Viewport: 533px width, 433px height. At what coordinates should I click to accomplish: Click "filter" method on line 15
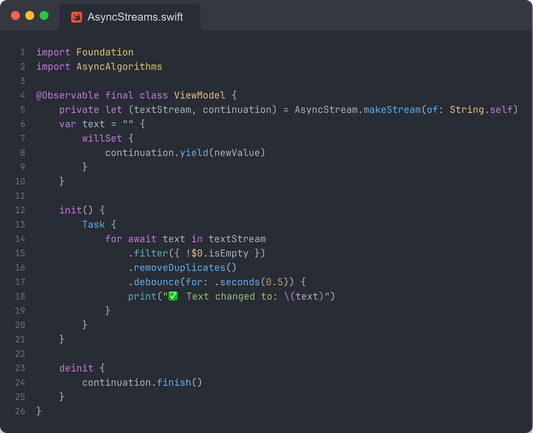[151, 254]
